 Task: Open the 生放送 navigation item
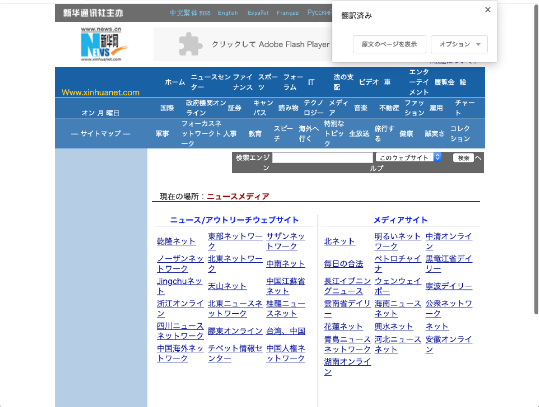tap(359, 133)
